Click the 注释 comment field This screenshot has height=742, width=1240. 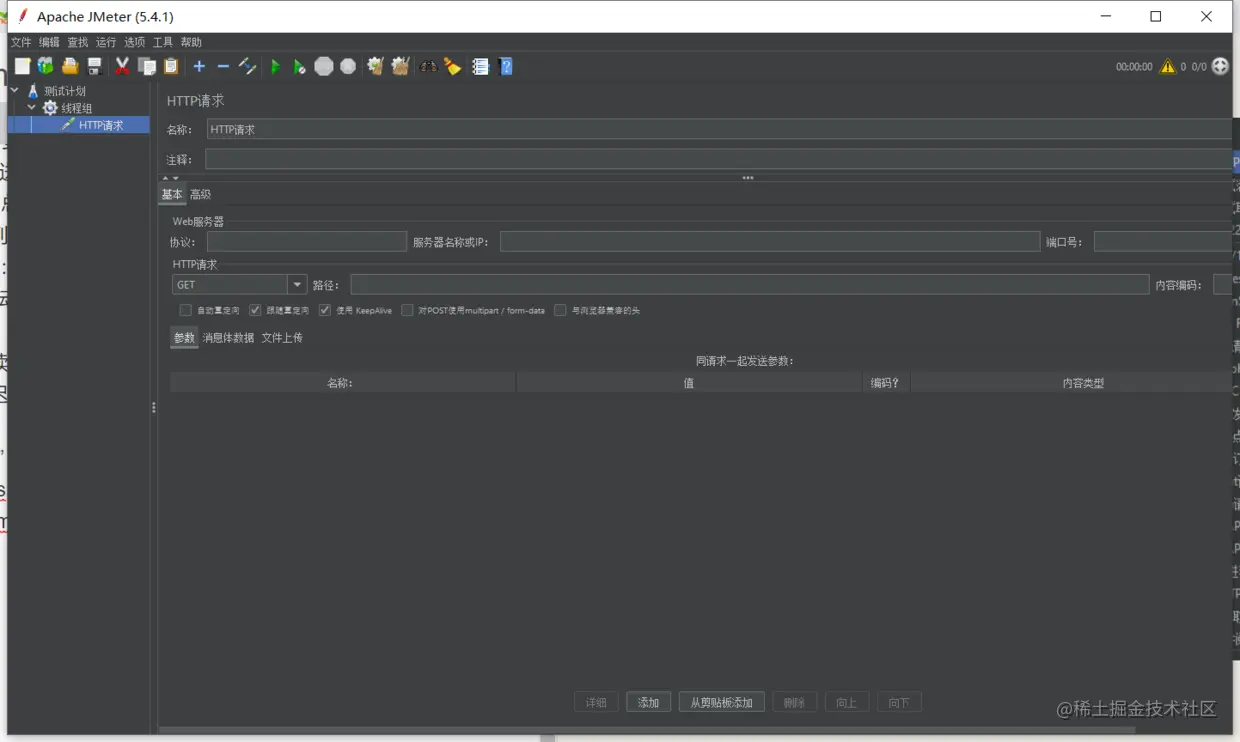coord(719,159)
